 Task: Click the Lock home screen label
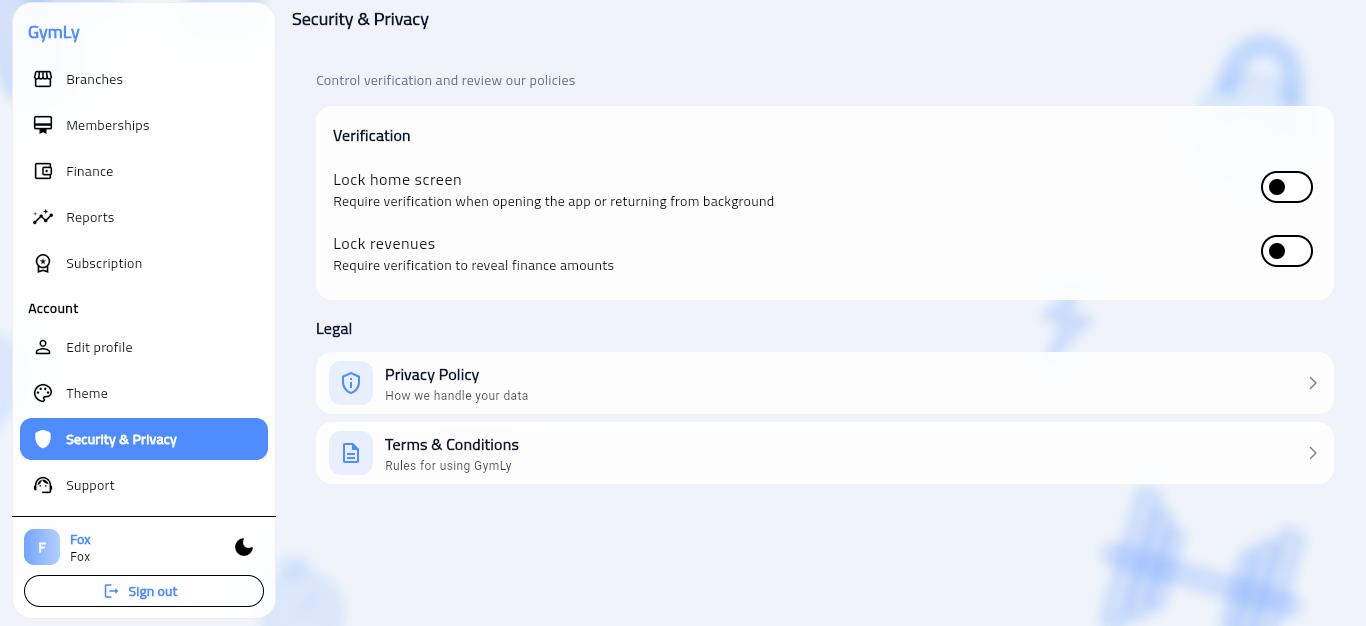397,180
